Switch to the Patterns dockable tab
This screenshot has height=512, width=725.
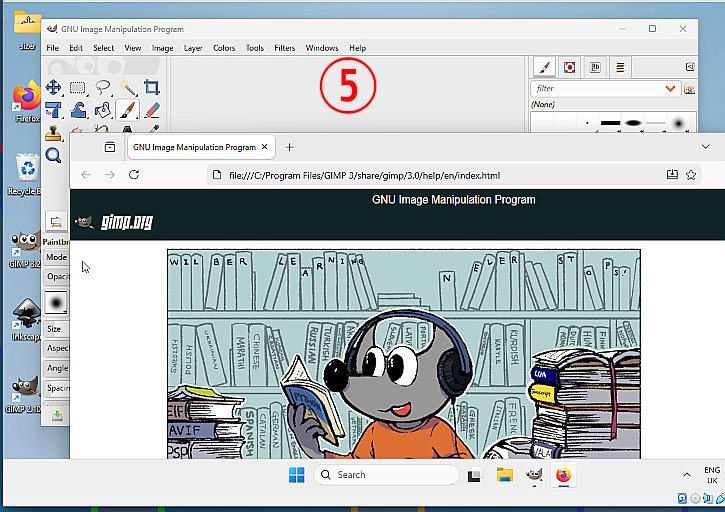pyautogui.click(x=570, y=68)
